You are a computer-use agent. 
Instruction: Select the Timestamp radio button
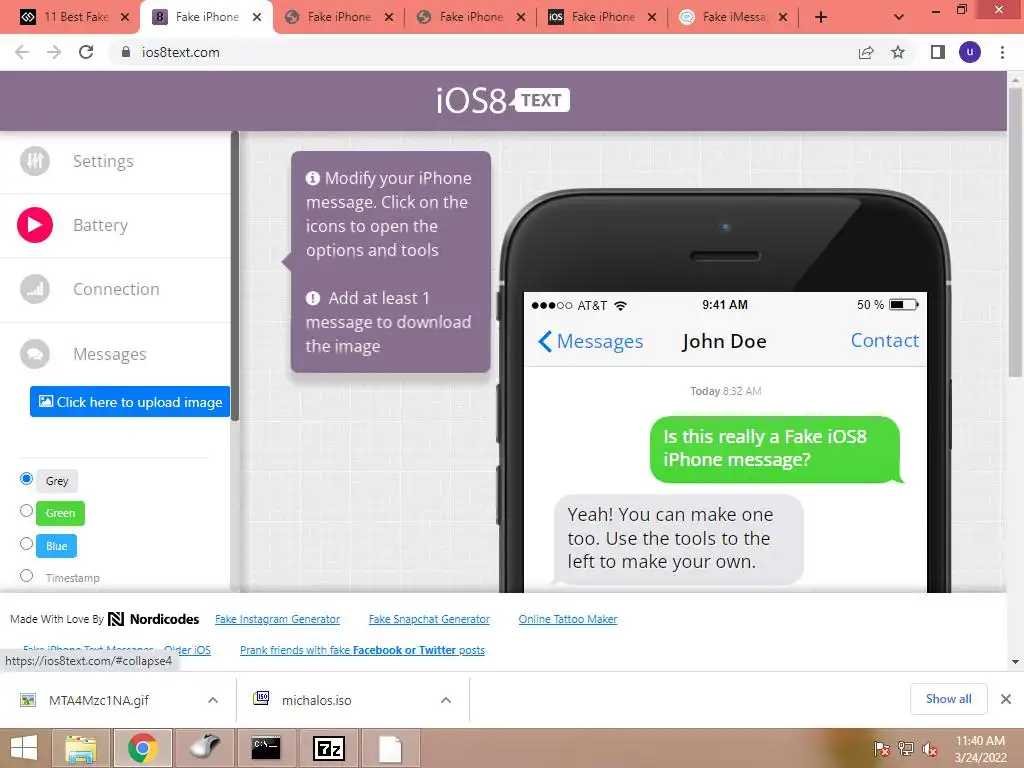coord(26,575)
